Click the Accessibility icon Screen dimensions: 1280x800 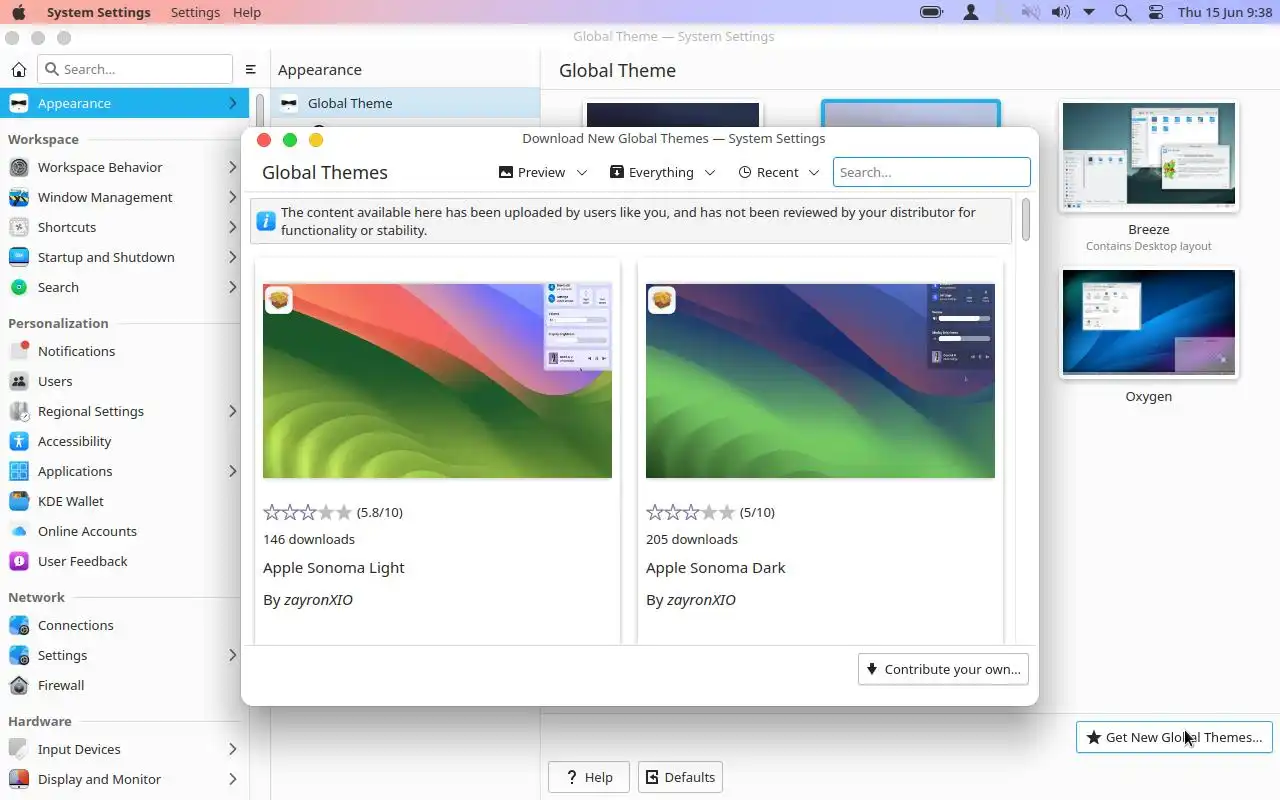(19, 441)
